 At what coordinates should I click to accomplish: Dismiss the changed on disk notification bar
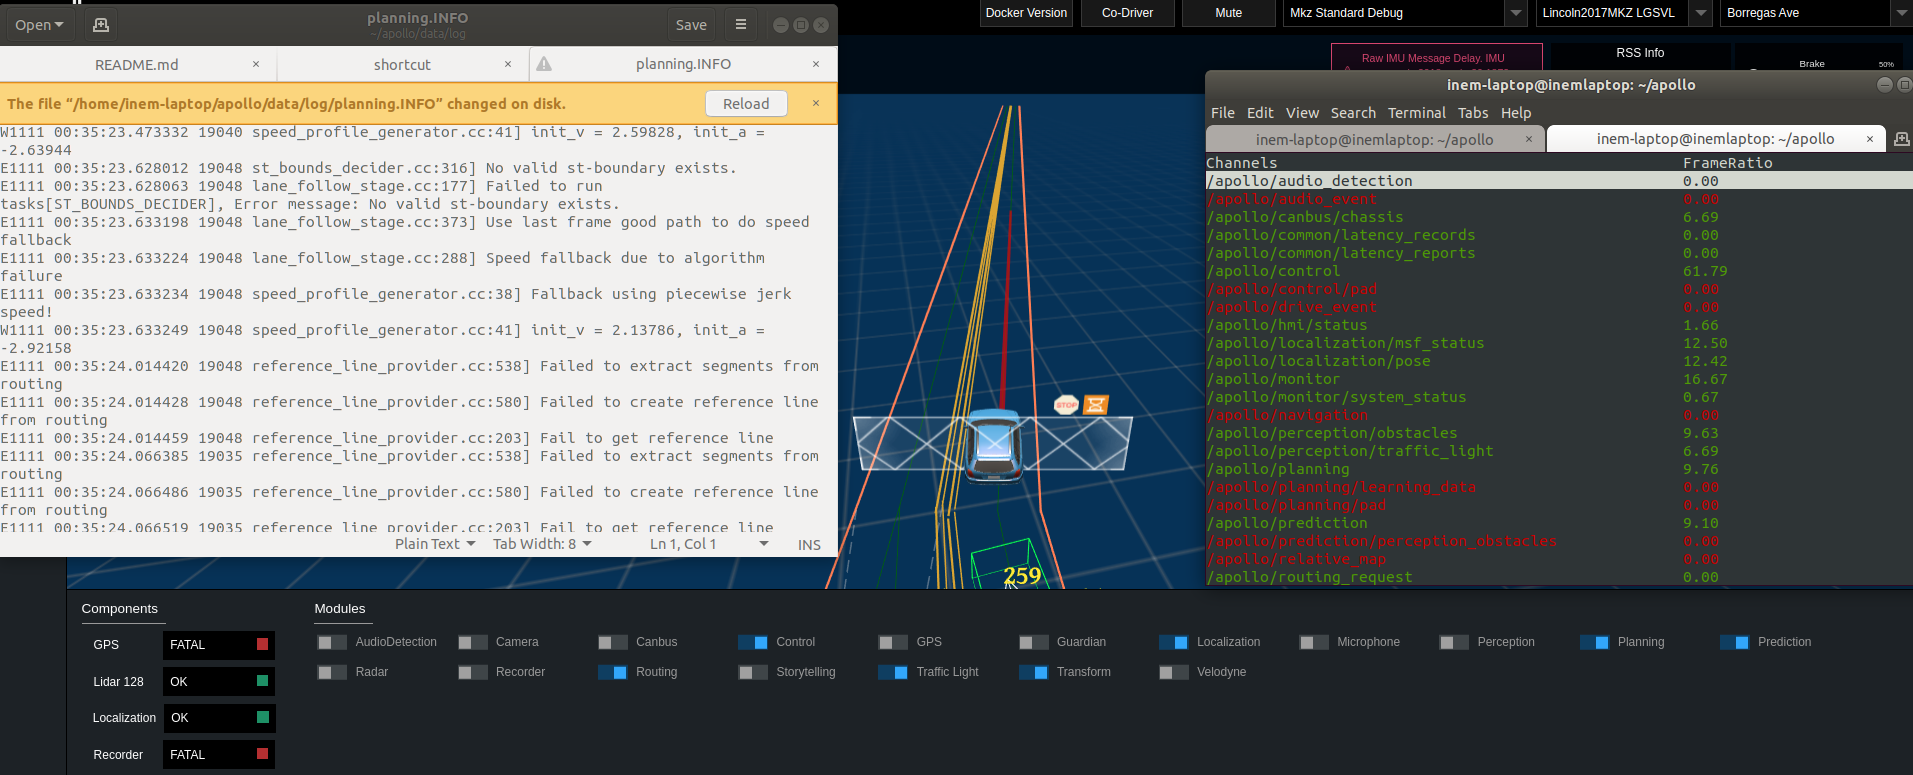(816, 103)
